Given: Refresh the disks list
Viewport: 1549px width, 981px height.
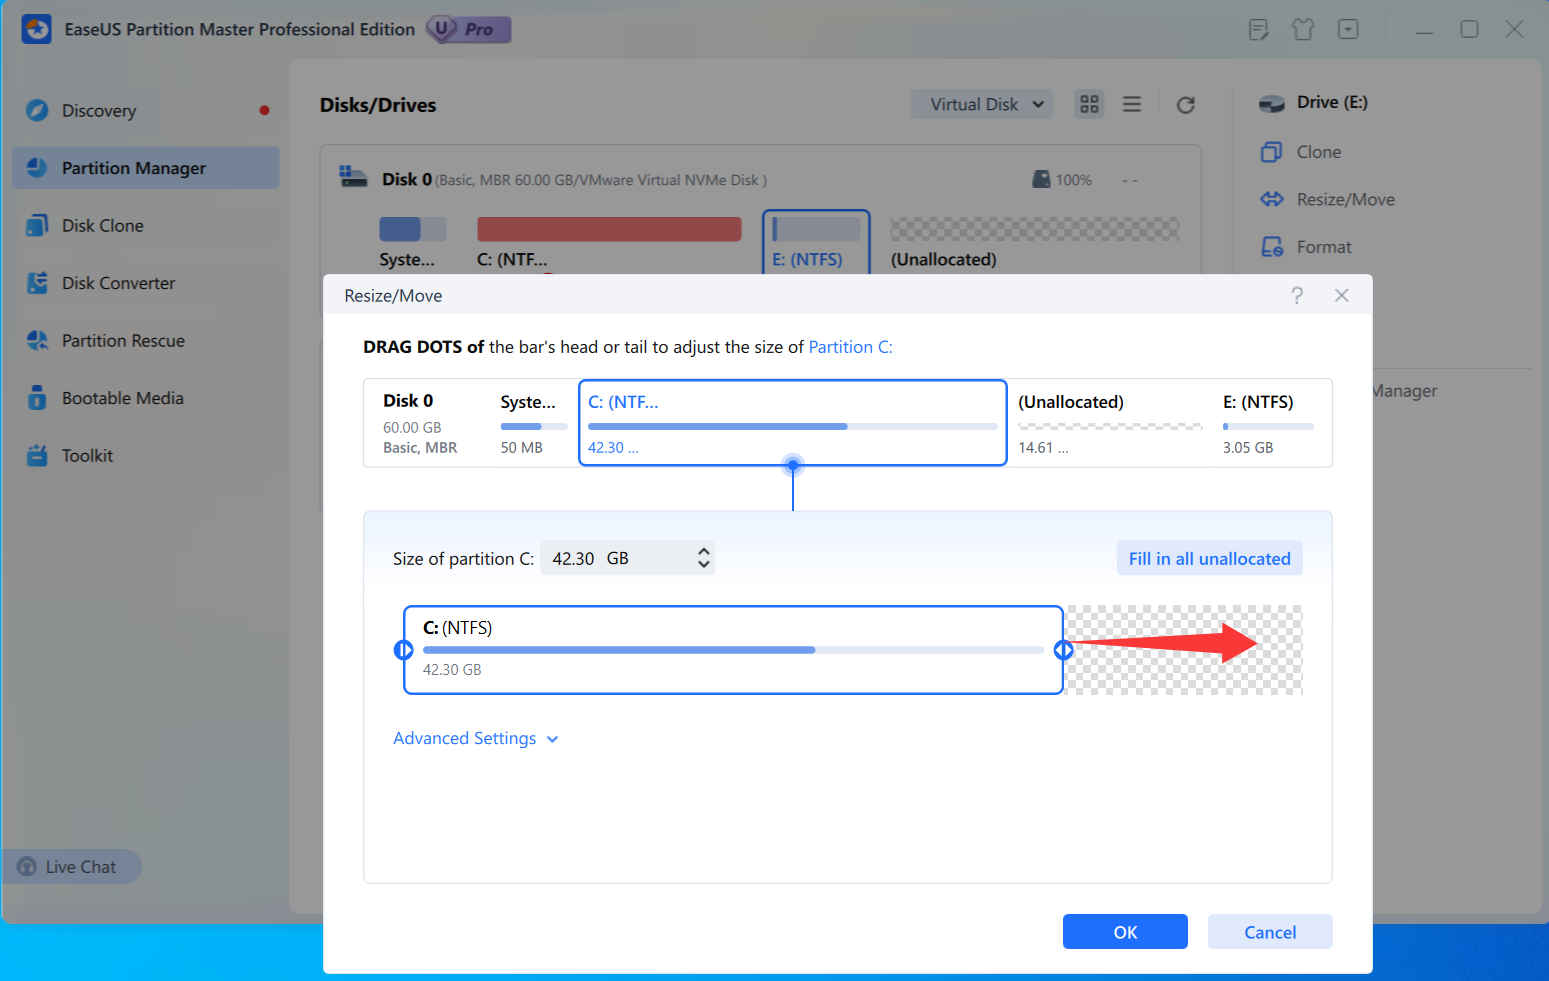Looking at the screenshot, I should pos(1186,105).
